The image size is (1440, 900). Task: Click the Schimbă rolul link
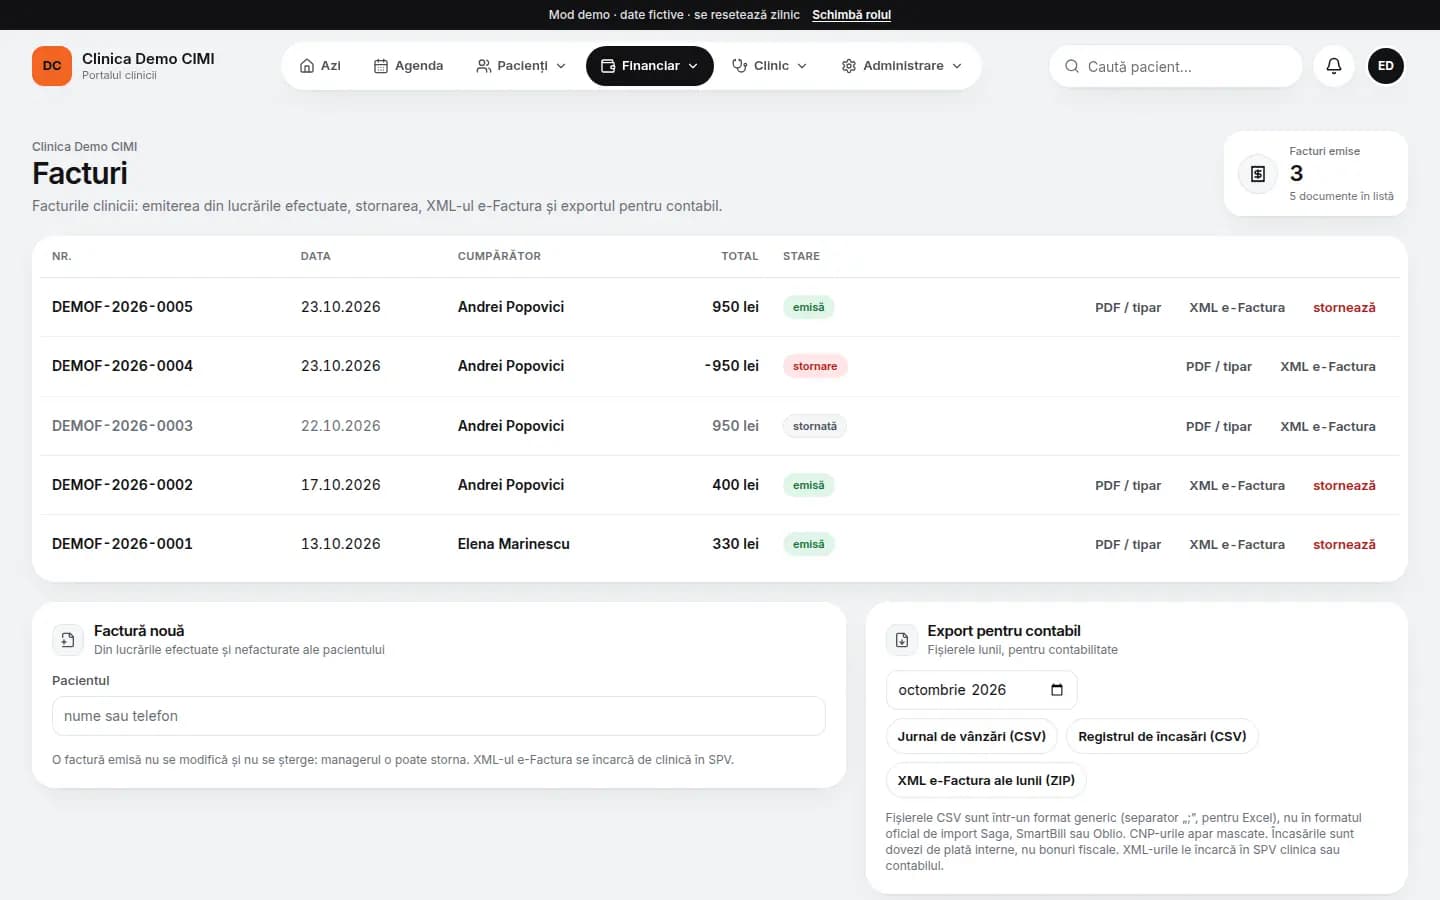pyautogui.click(x=851, y=15)
